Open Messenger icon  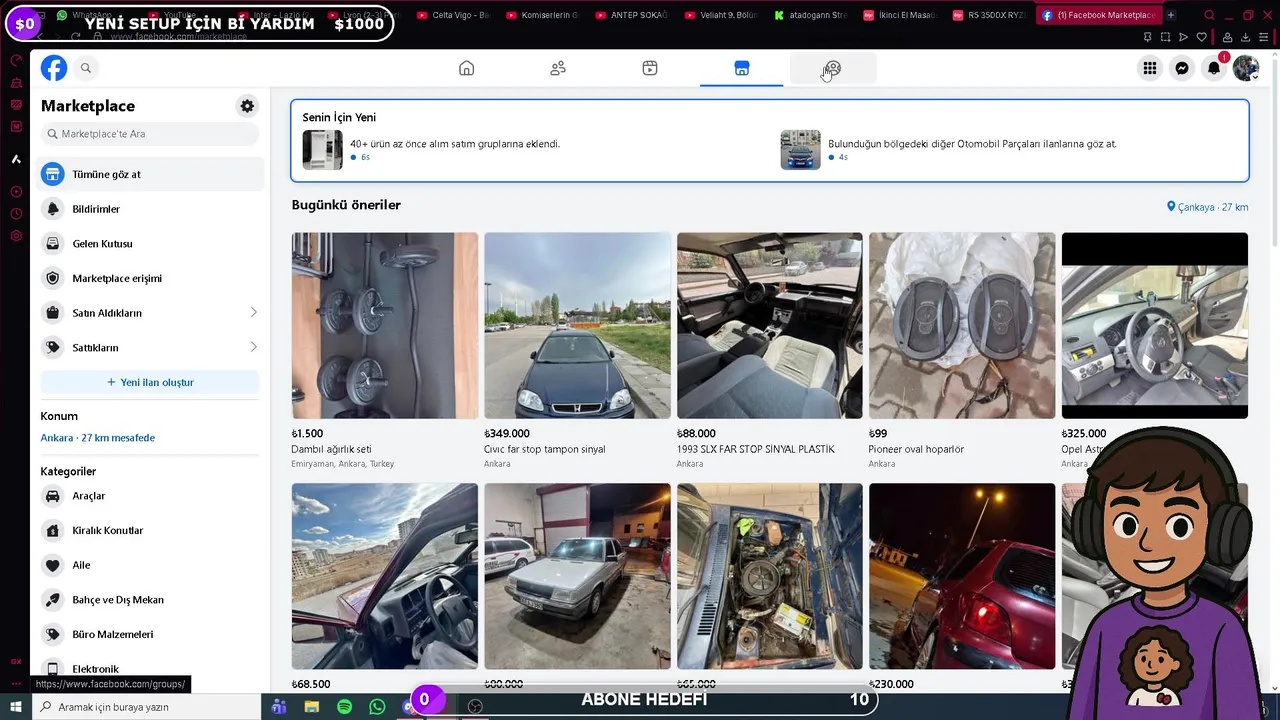(1182, 68)
